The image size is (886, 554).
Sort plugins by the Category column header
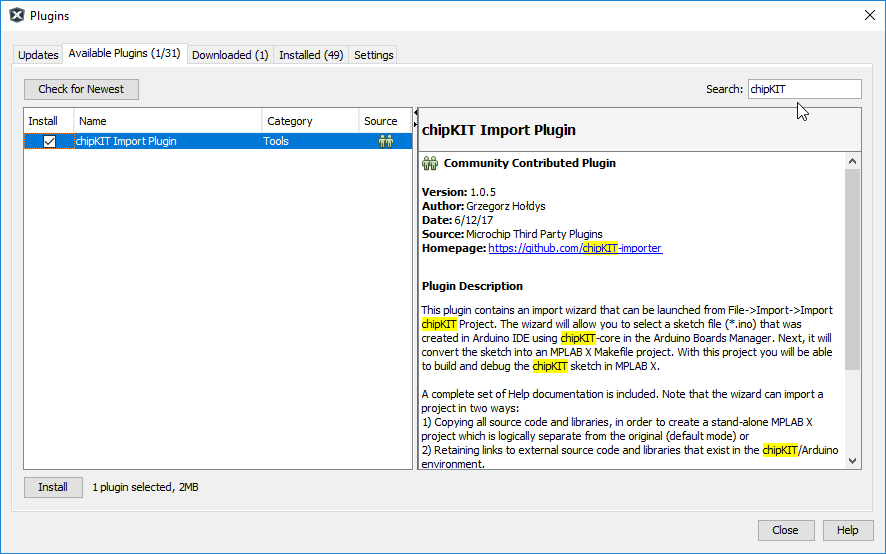pos(310,121)
